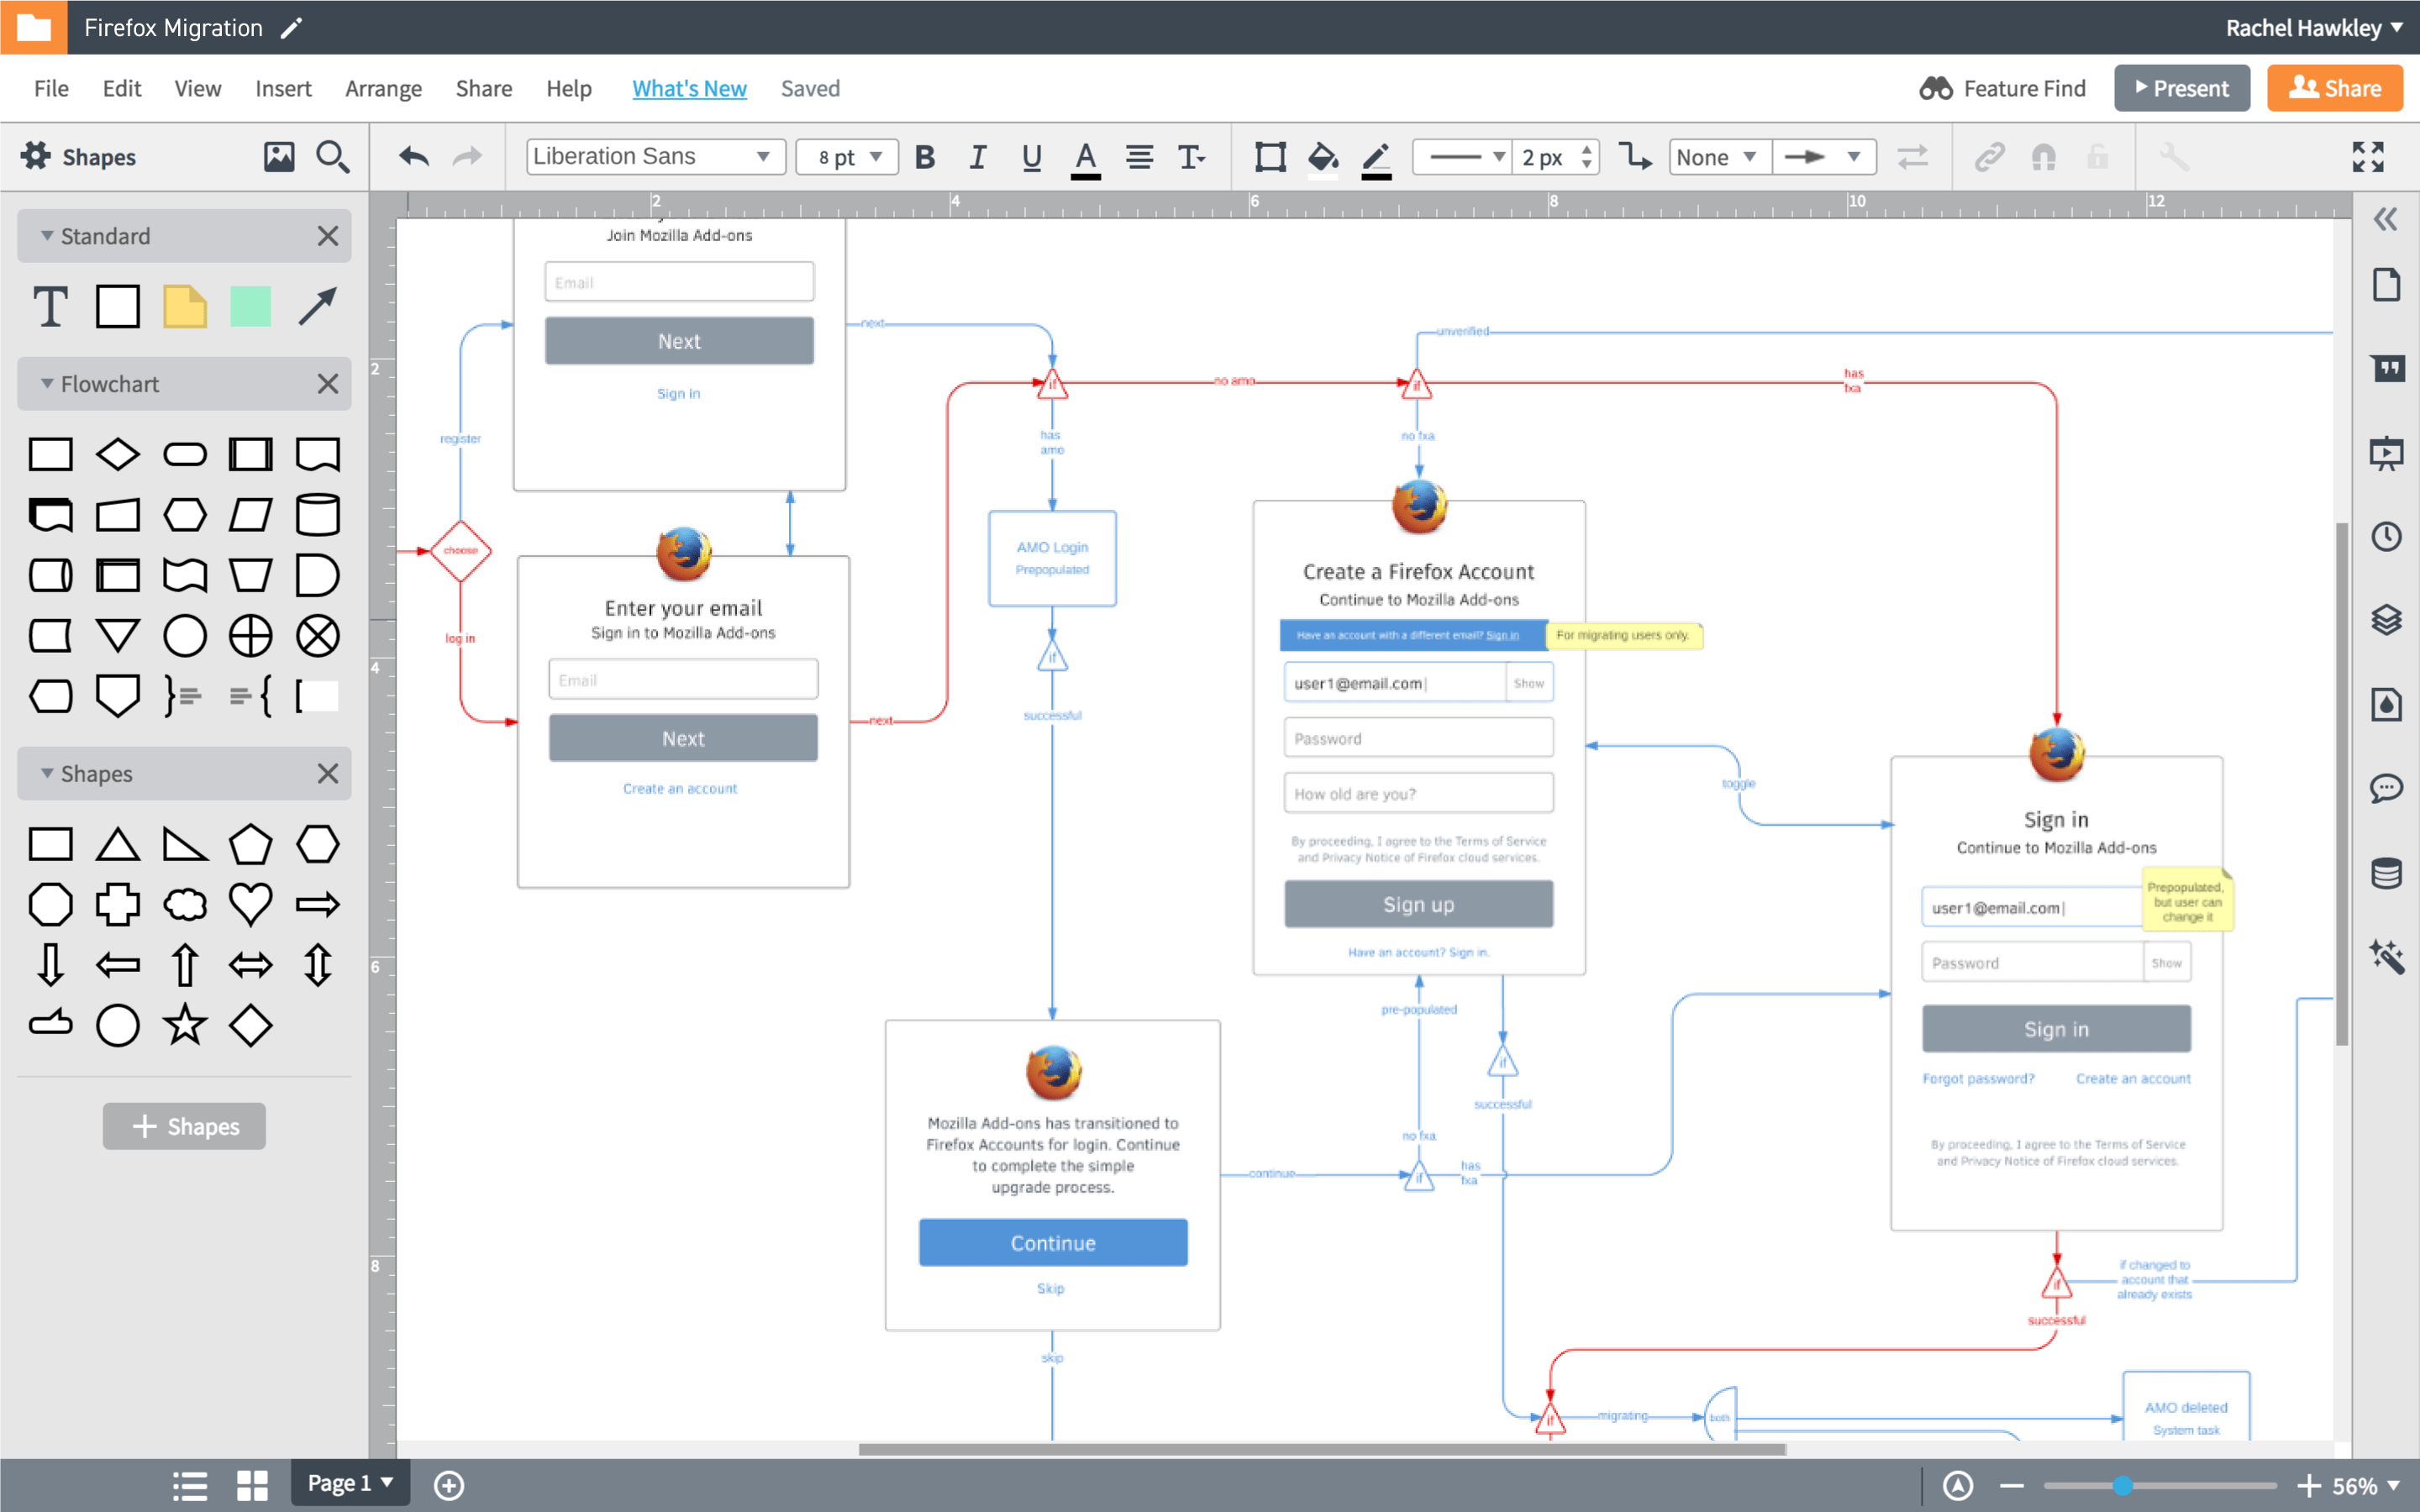This screenshot has height=1512, width=2420.
Task: Open the What's New link
Action: coord(689,89)
